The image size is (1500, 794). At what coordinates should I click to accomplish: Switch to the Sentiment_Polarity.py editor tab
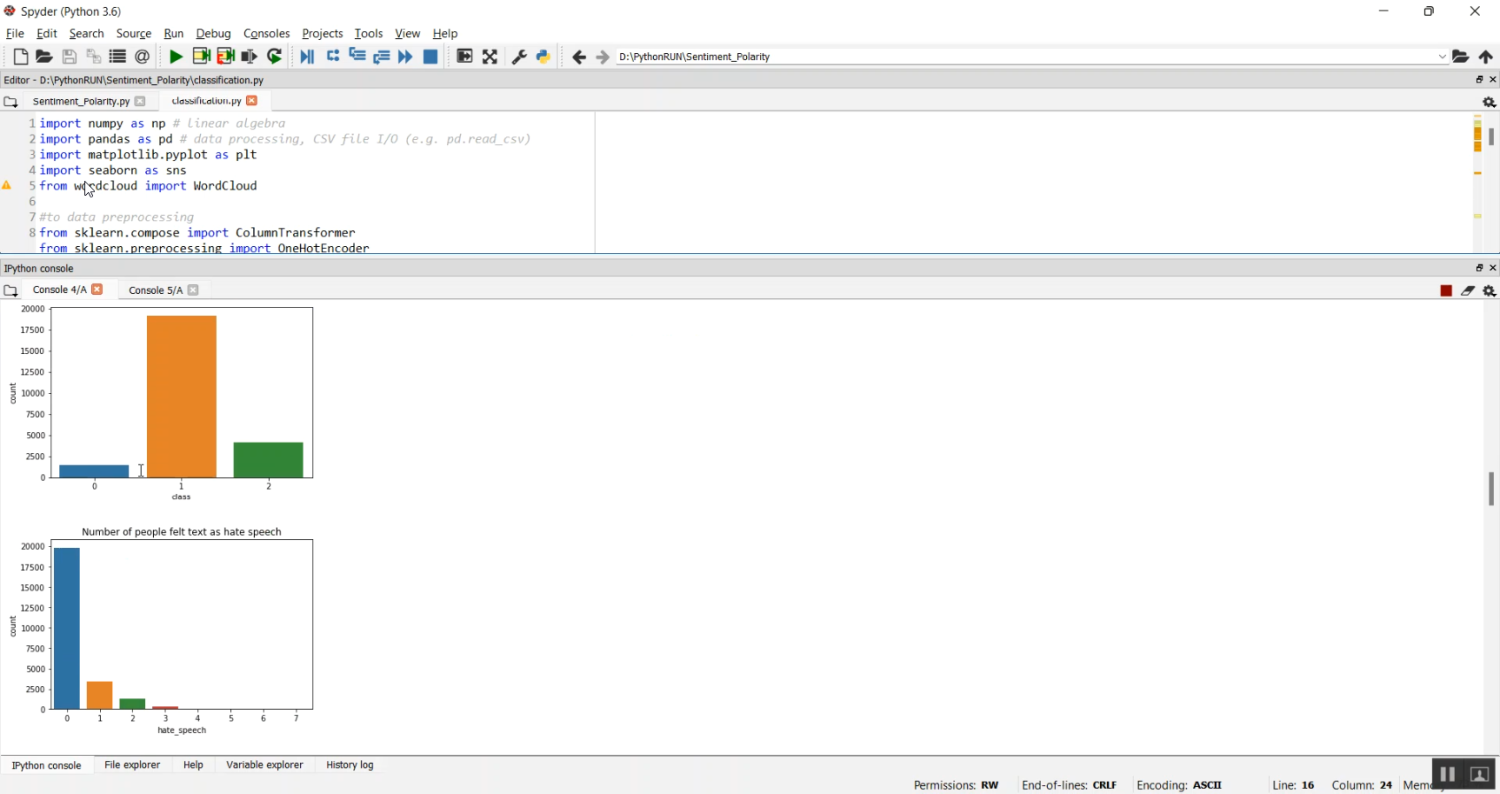[81, 101]
